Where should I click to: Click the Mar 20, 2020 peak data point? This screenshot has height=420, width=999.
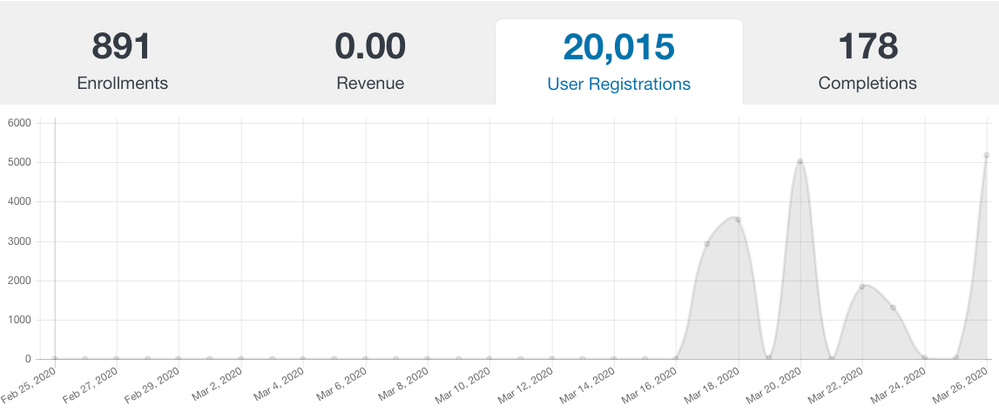coord(800,162)
